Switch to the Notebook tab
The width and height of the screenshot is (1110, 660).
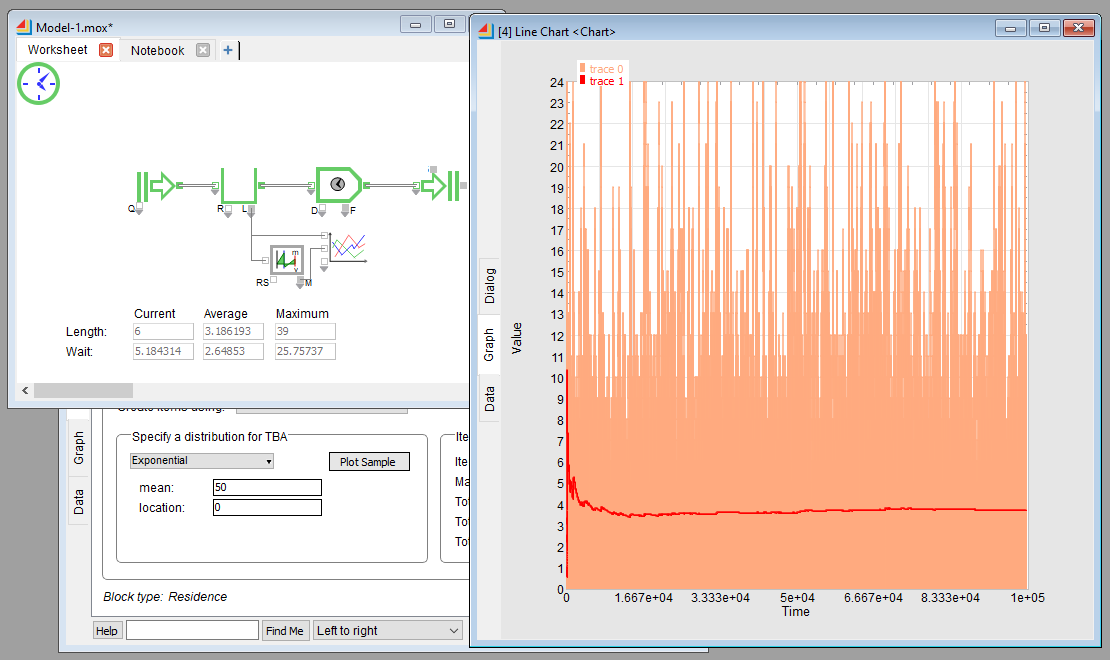coord(157,50)
